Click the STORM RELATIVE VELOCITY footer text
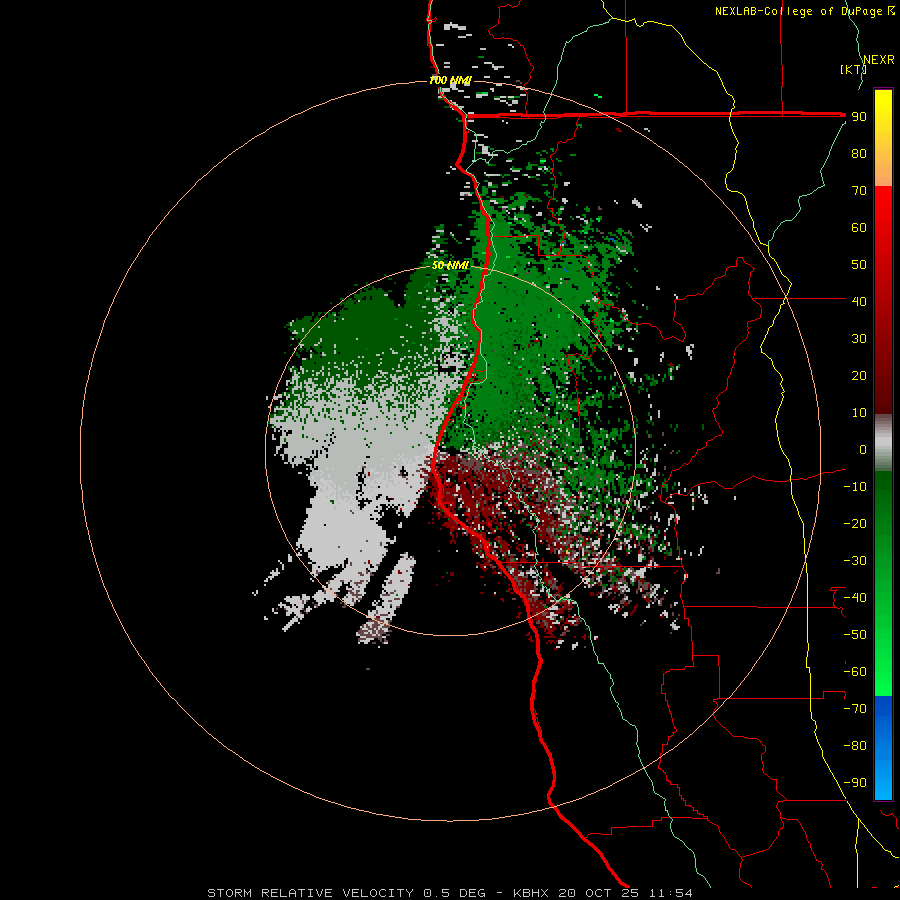The image size is (900, 900). point(310,893)
